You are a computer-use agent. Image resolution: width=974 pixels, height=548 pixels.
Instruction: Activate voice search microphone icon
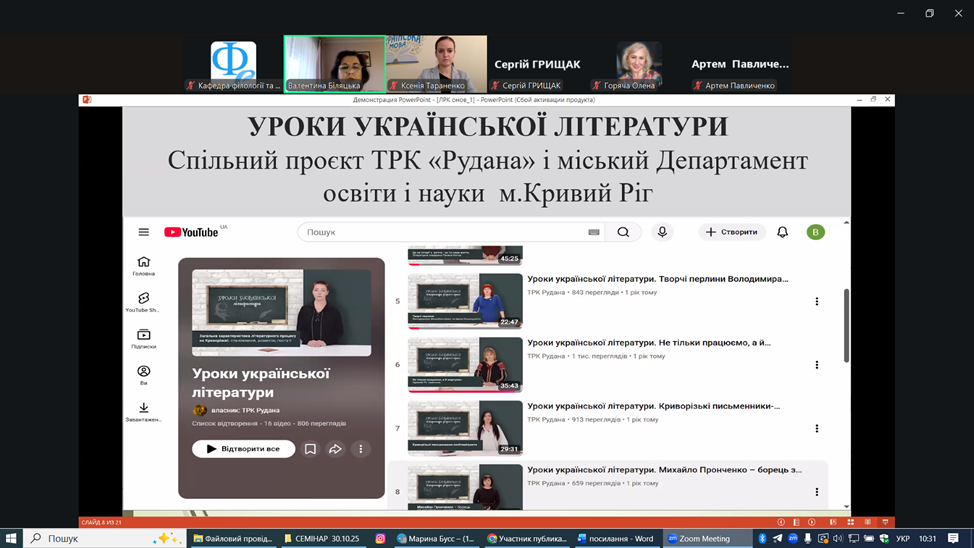(x=662, y=232)
